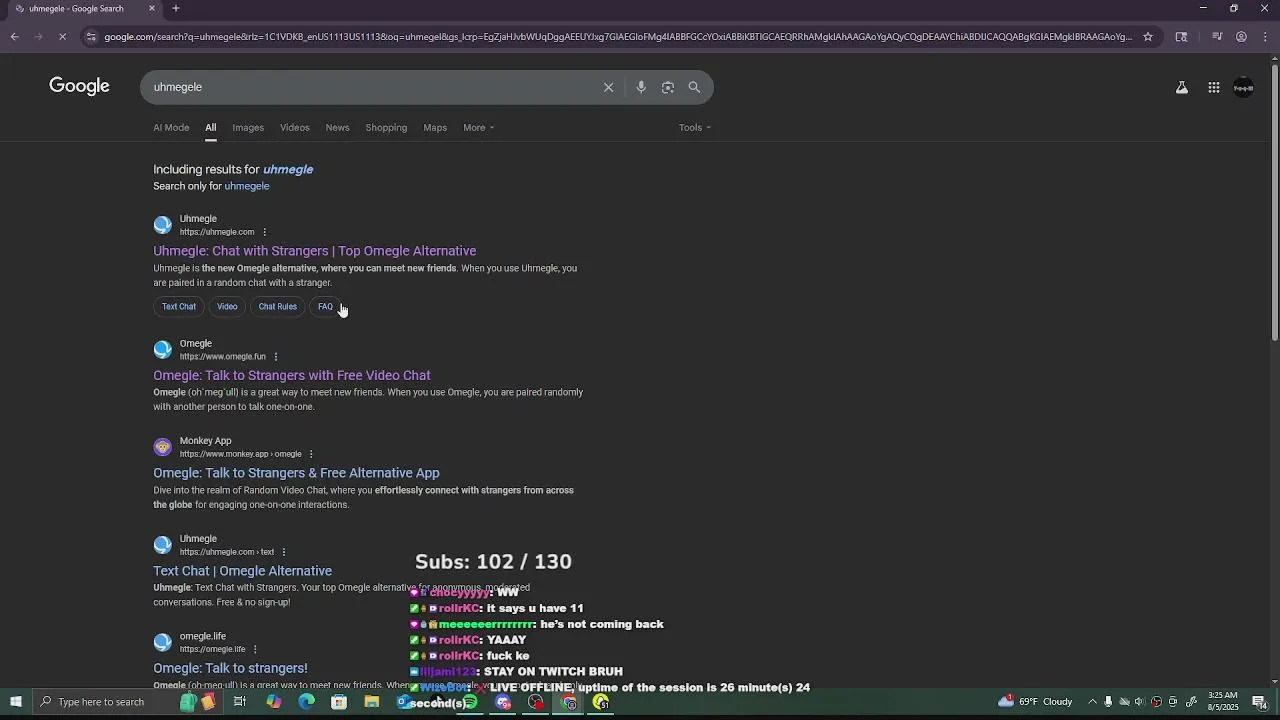This screenshot has width=1280, height=720.
Task: Open the Windows Start menu
Action: (16, 702)
